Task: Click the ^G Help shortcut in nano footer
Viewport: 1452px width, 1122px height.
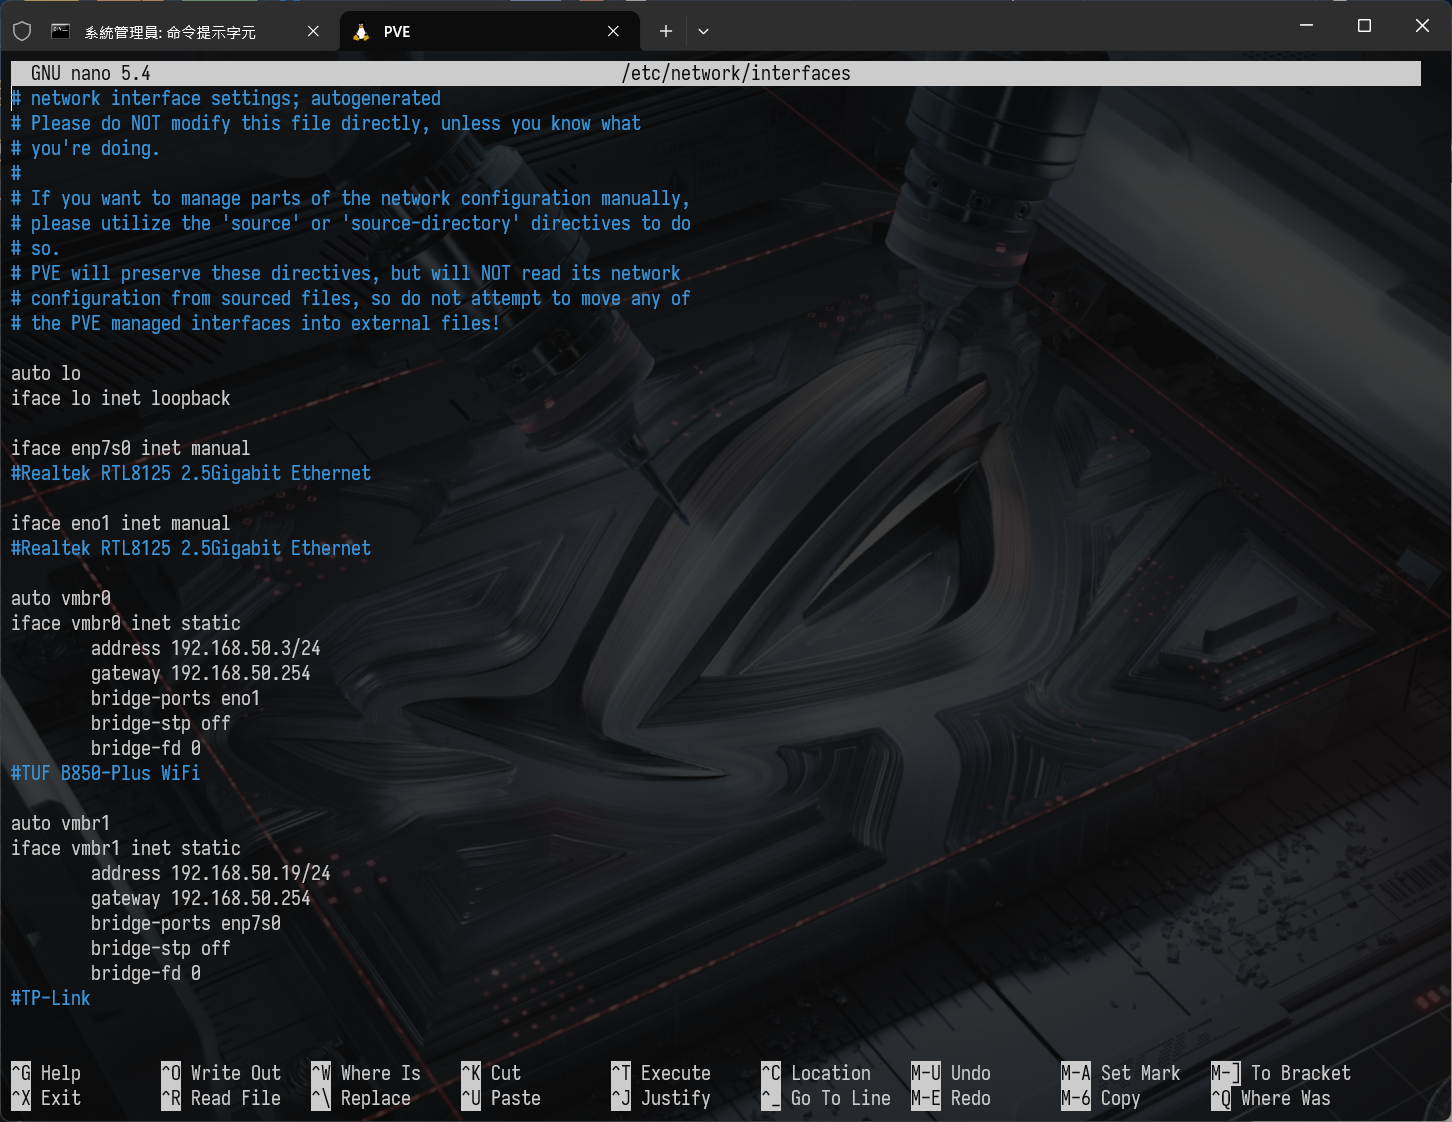Action: [47, 1073]
